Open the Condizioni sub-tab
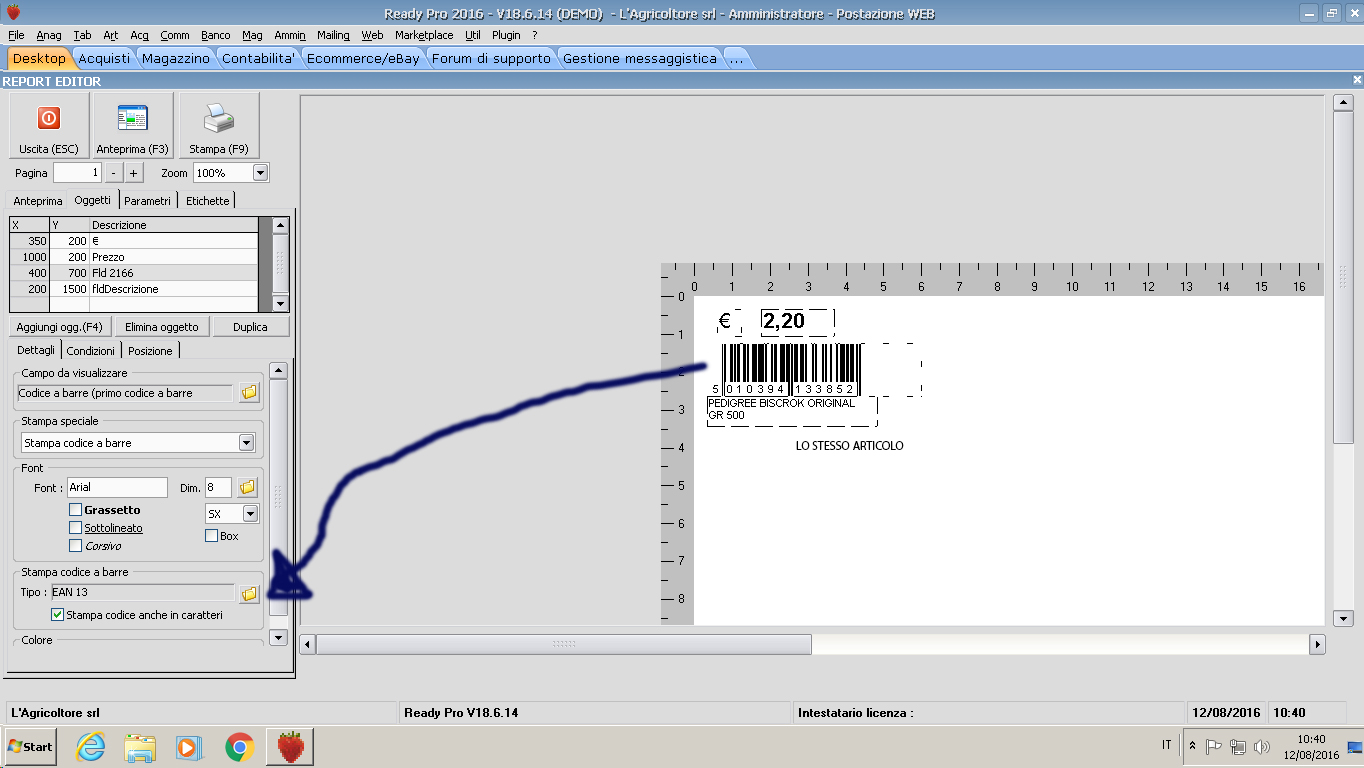 tap(91, 351)
